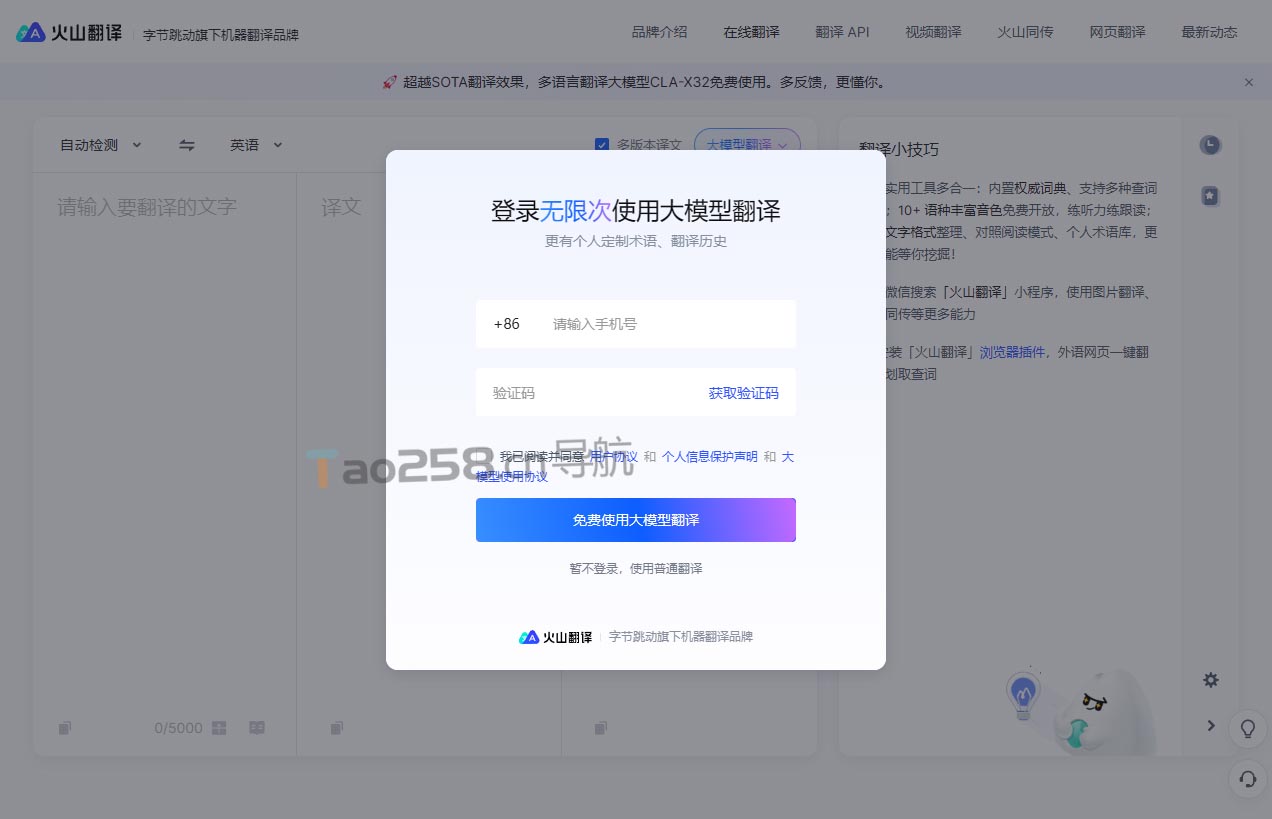Select 在线翻译 nav item

click(752, 32)
